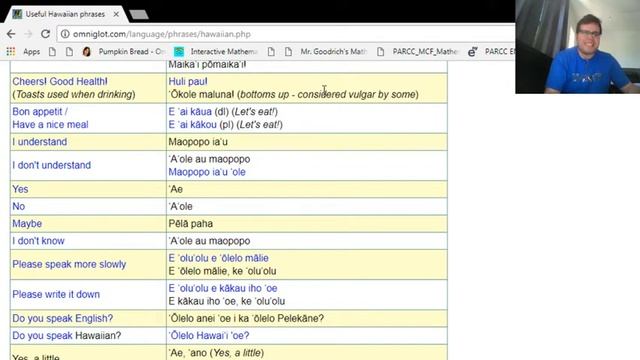Image resolution: width=640 pixels, height=360 pixels.
Task: Click the omniglot.com address bar
Action: pyautogui.click(x=286, y=34)
